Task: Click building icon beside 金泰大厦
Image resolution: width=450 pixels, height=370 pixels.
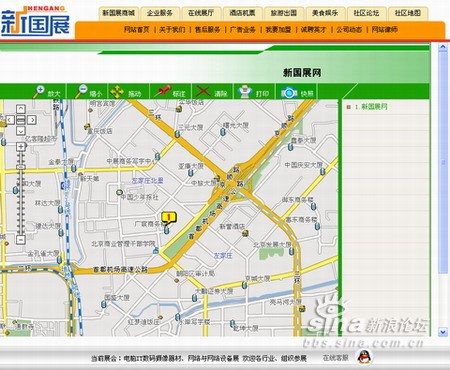Action: pyautogui.click(x=74, y=168)
